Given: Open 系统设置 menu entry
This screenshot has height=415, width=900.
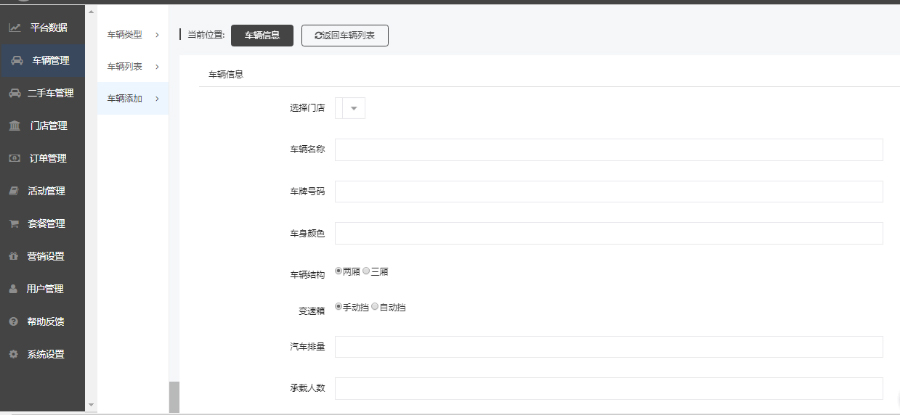Looking at the screenshot, I should pos(46,355).
